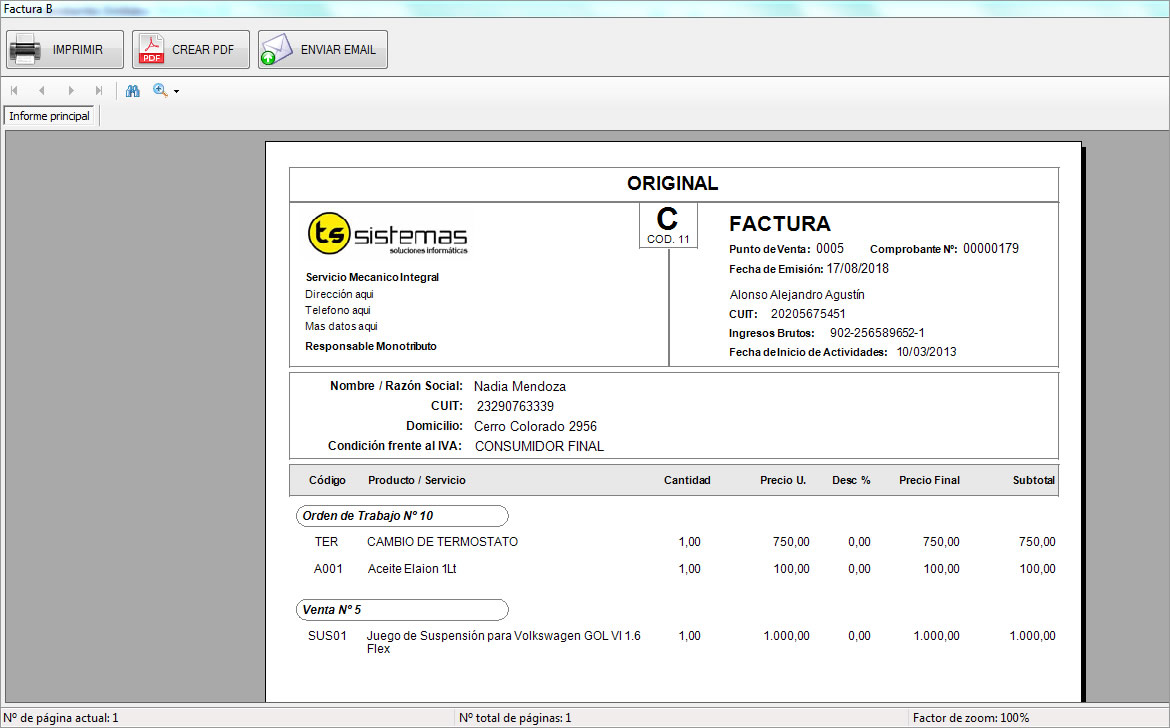The height and width of the screenshot is (728, 1170).
Task: Click subtotal 1.000,00 of SUS01 row
Action: tap(1033, 636)
